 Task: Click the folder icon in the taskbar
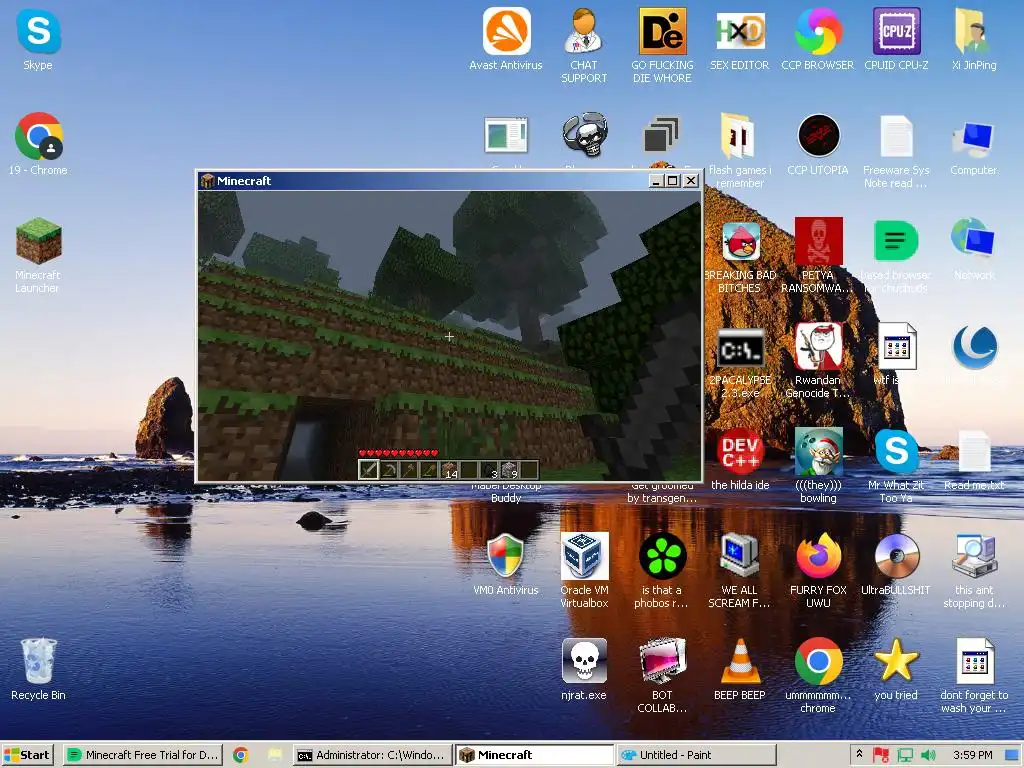(275, 755)
